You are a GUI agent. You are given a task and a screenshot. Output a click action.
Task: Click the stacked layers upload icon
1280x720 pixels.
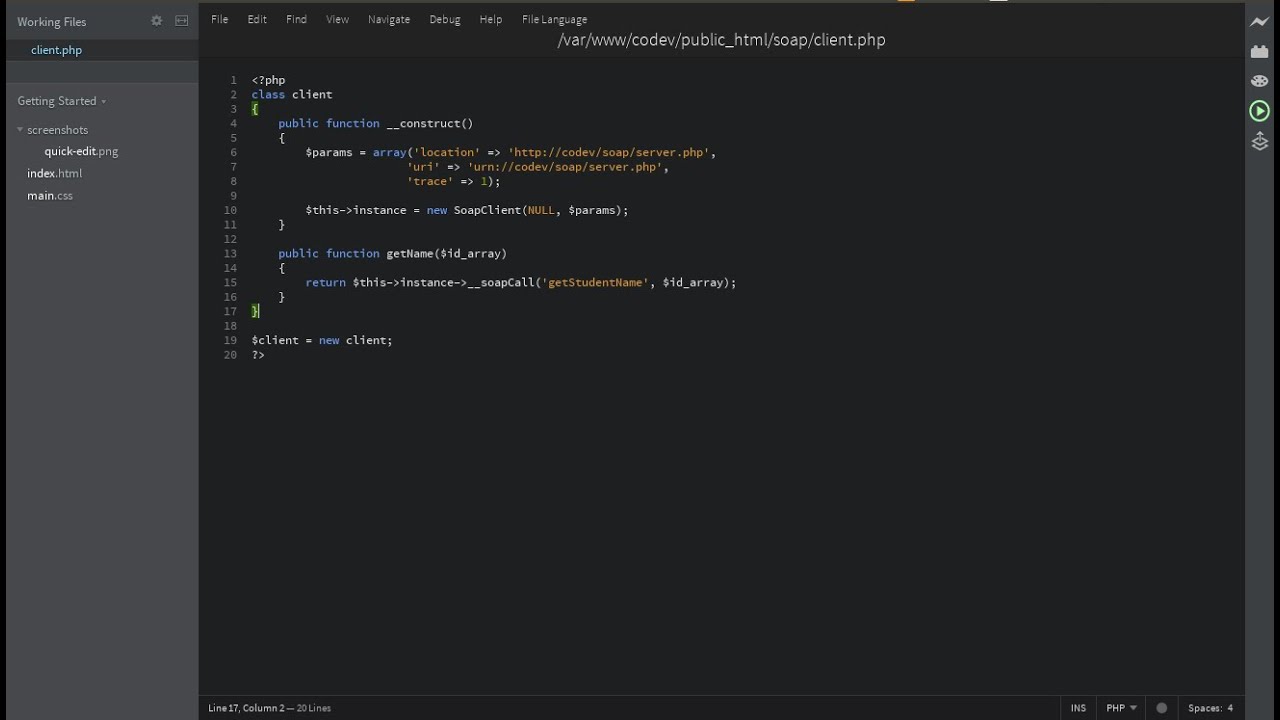1260,142
